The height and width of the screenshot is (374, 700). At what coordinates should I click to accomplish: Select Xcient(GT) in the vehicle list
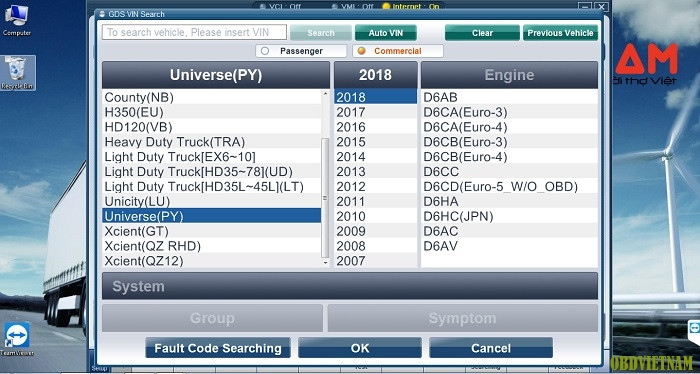212,231
